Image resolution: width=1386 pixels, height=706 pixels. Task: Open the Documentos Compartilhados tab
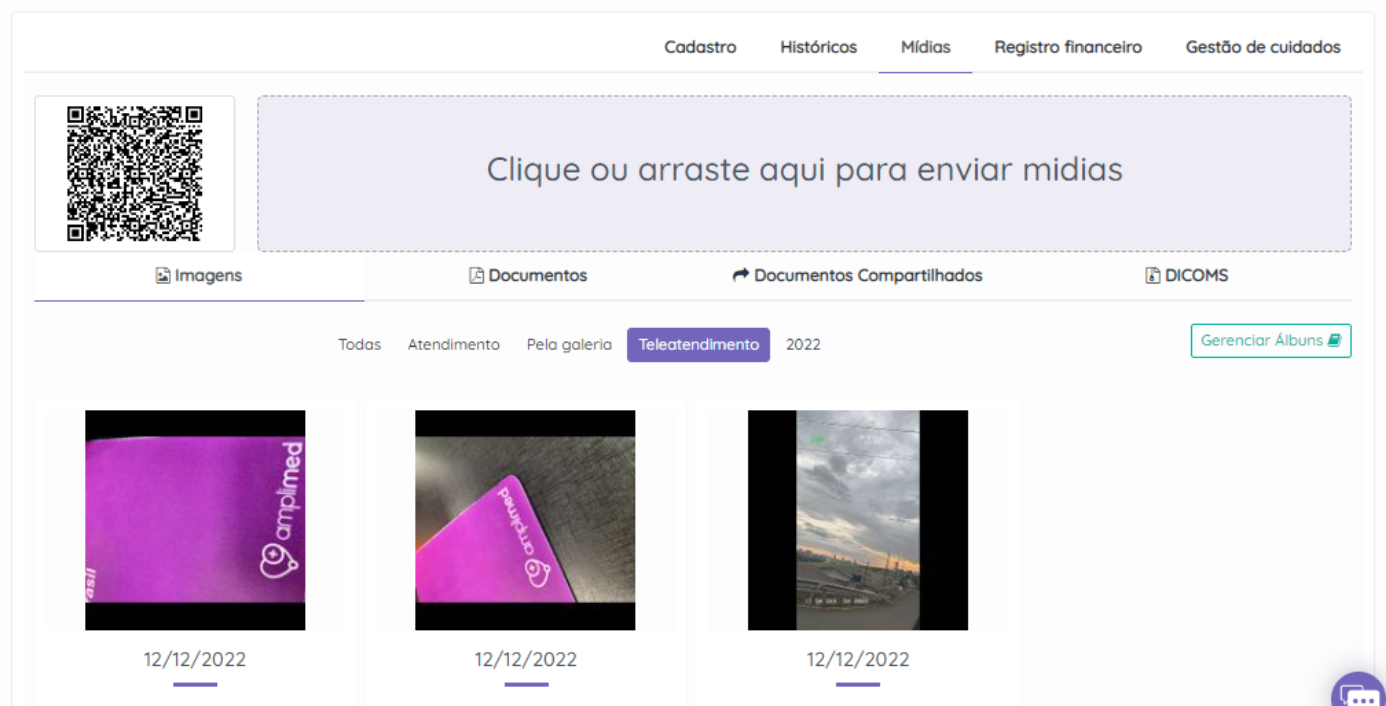click(857, 275)
